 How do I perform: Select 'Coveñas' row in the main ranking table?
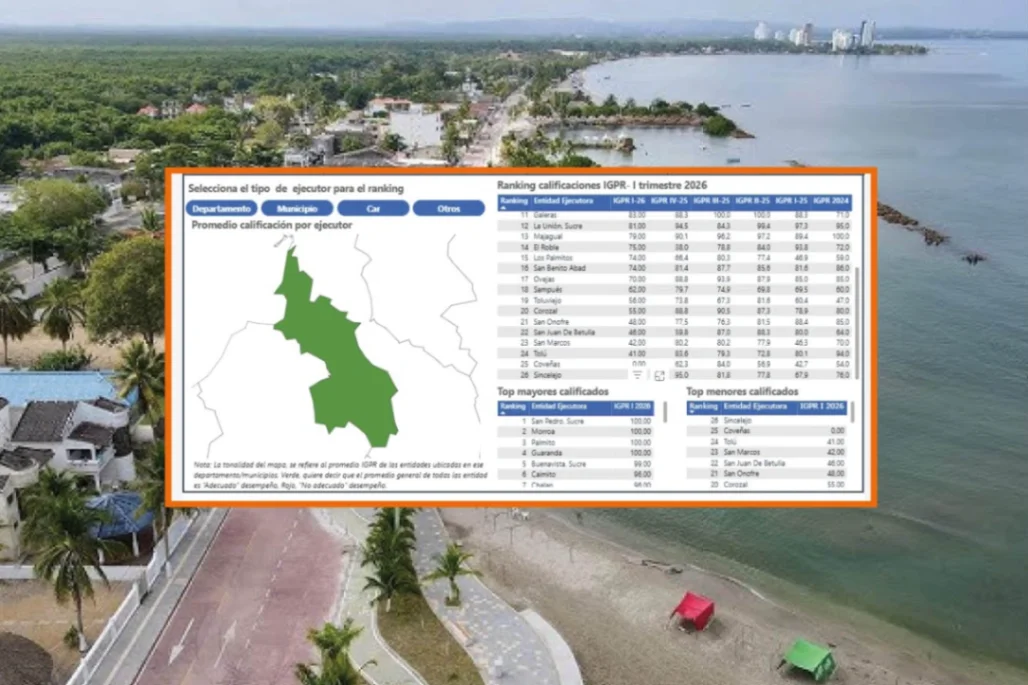(675, 364)
